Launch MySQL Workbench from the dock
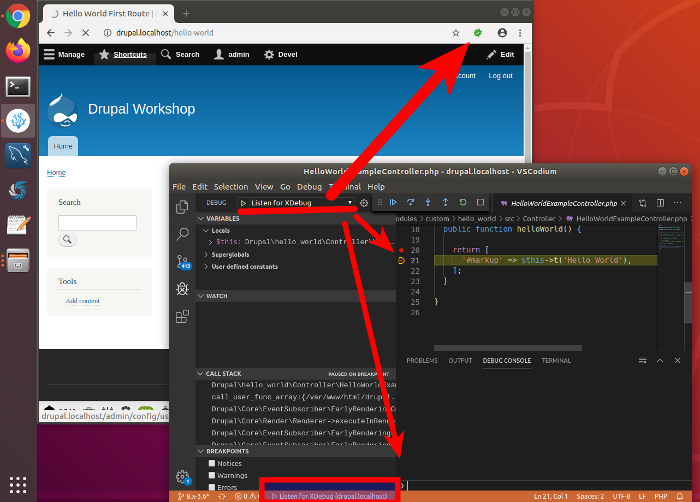Viewport: 700px width, 502px height. [18, 155]
